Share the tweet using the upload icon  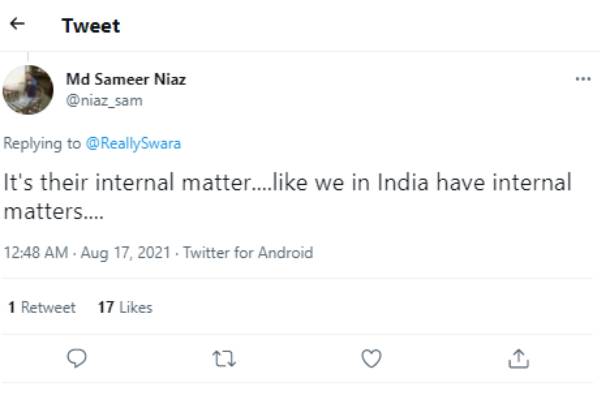(x=518, y=359)
